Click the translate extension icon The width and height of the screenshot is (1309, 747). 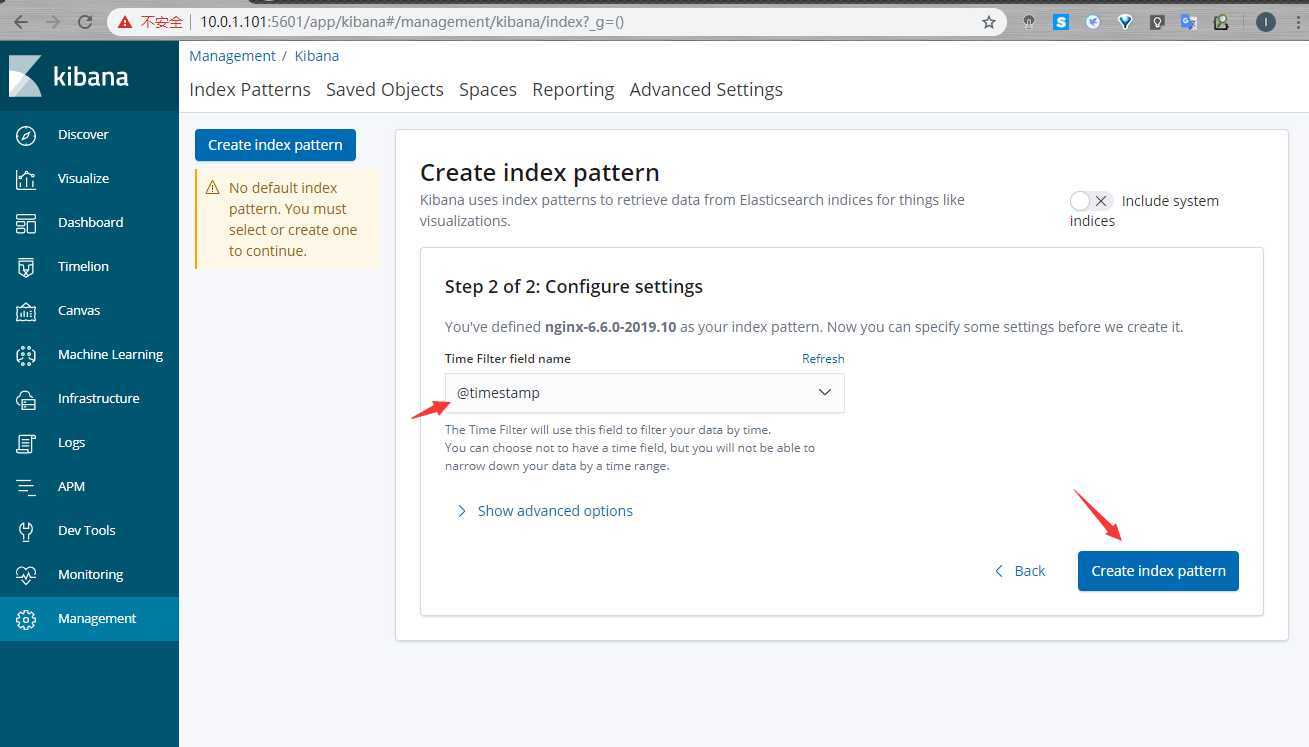coord(1189,21)
